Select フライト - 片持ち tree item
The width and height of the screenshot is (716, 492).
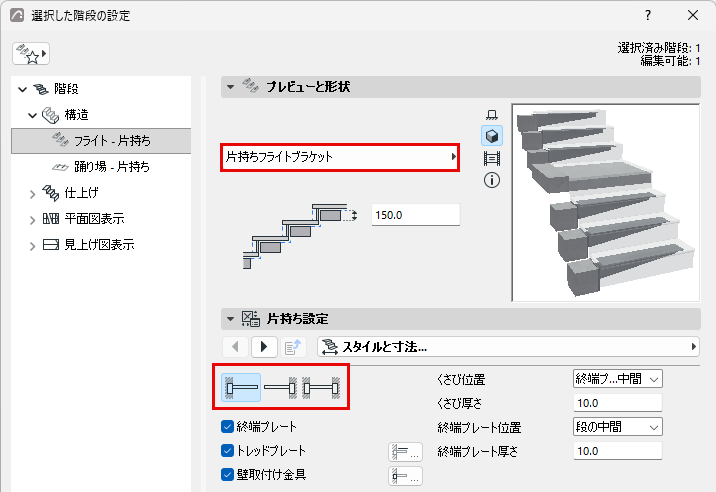coord(101,141)
